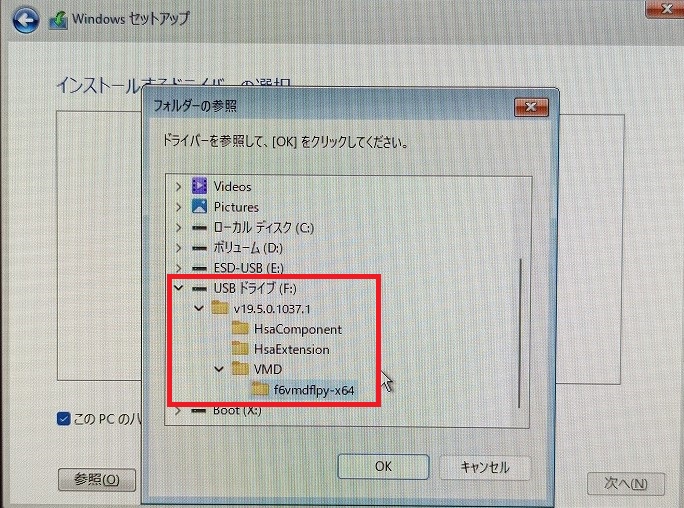This screenshot has height=508, width=684.
Task: Select 'v19.5.0.1037.1' folder name
Action: 272,309
